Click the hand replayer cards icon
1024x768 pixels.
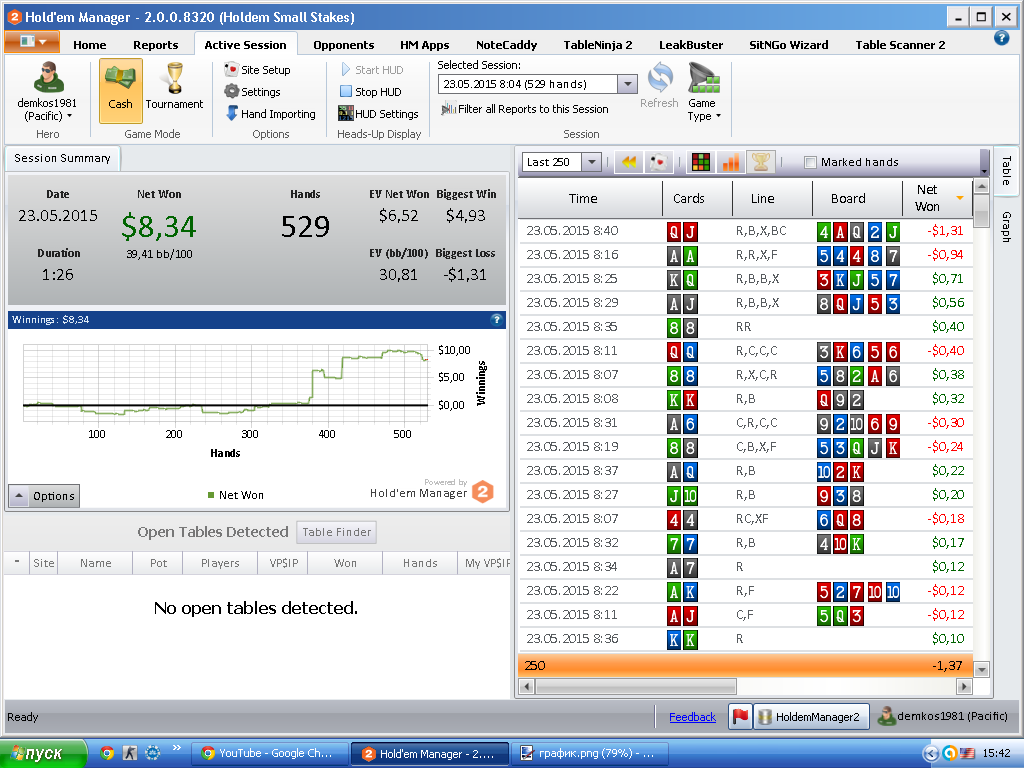click(x=659, y=162)
